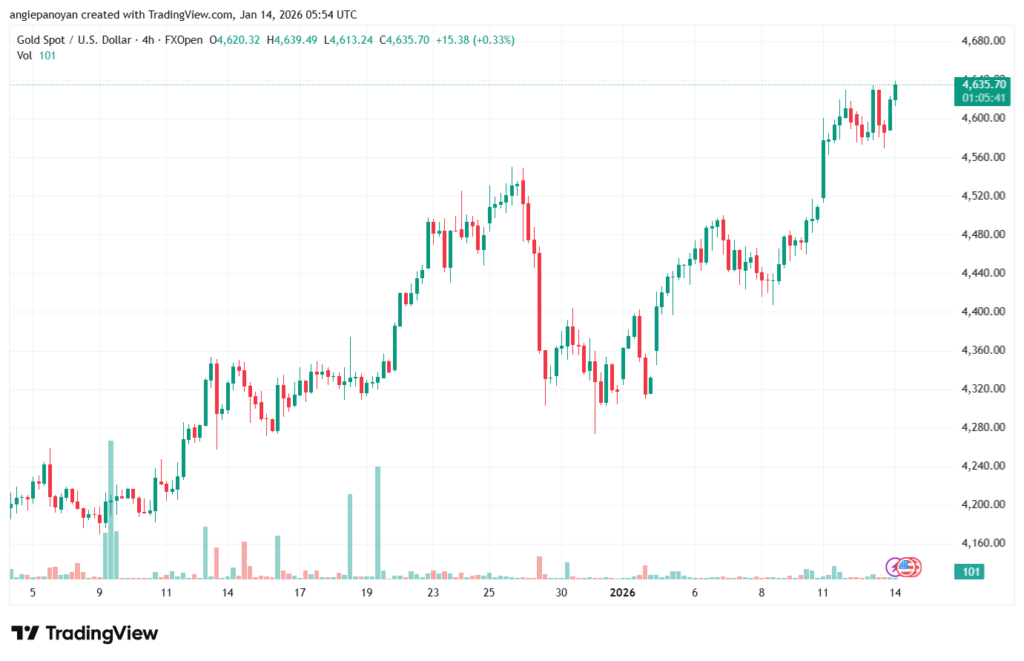
Task: Select the Vol indicator legend
Action: (x=25, y=56)
